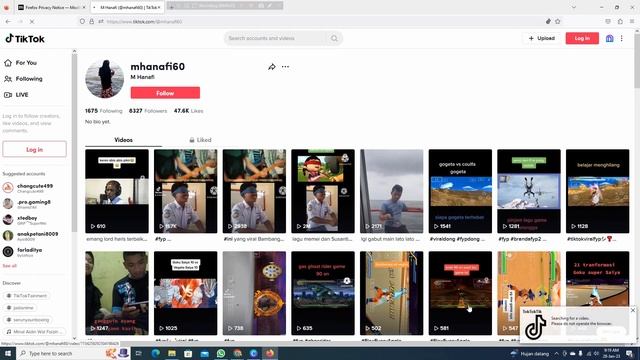The height and width of the screenshot is (360, 640).
Task: Open suggested account changcute499
Action: coord(34,188)
